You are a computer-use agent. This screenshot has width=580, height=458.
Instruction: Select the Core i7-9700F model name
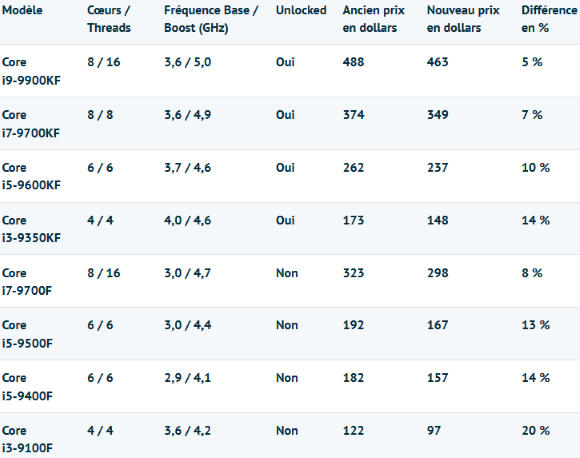[27, 282]
